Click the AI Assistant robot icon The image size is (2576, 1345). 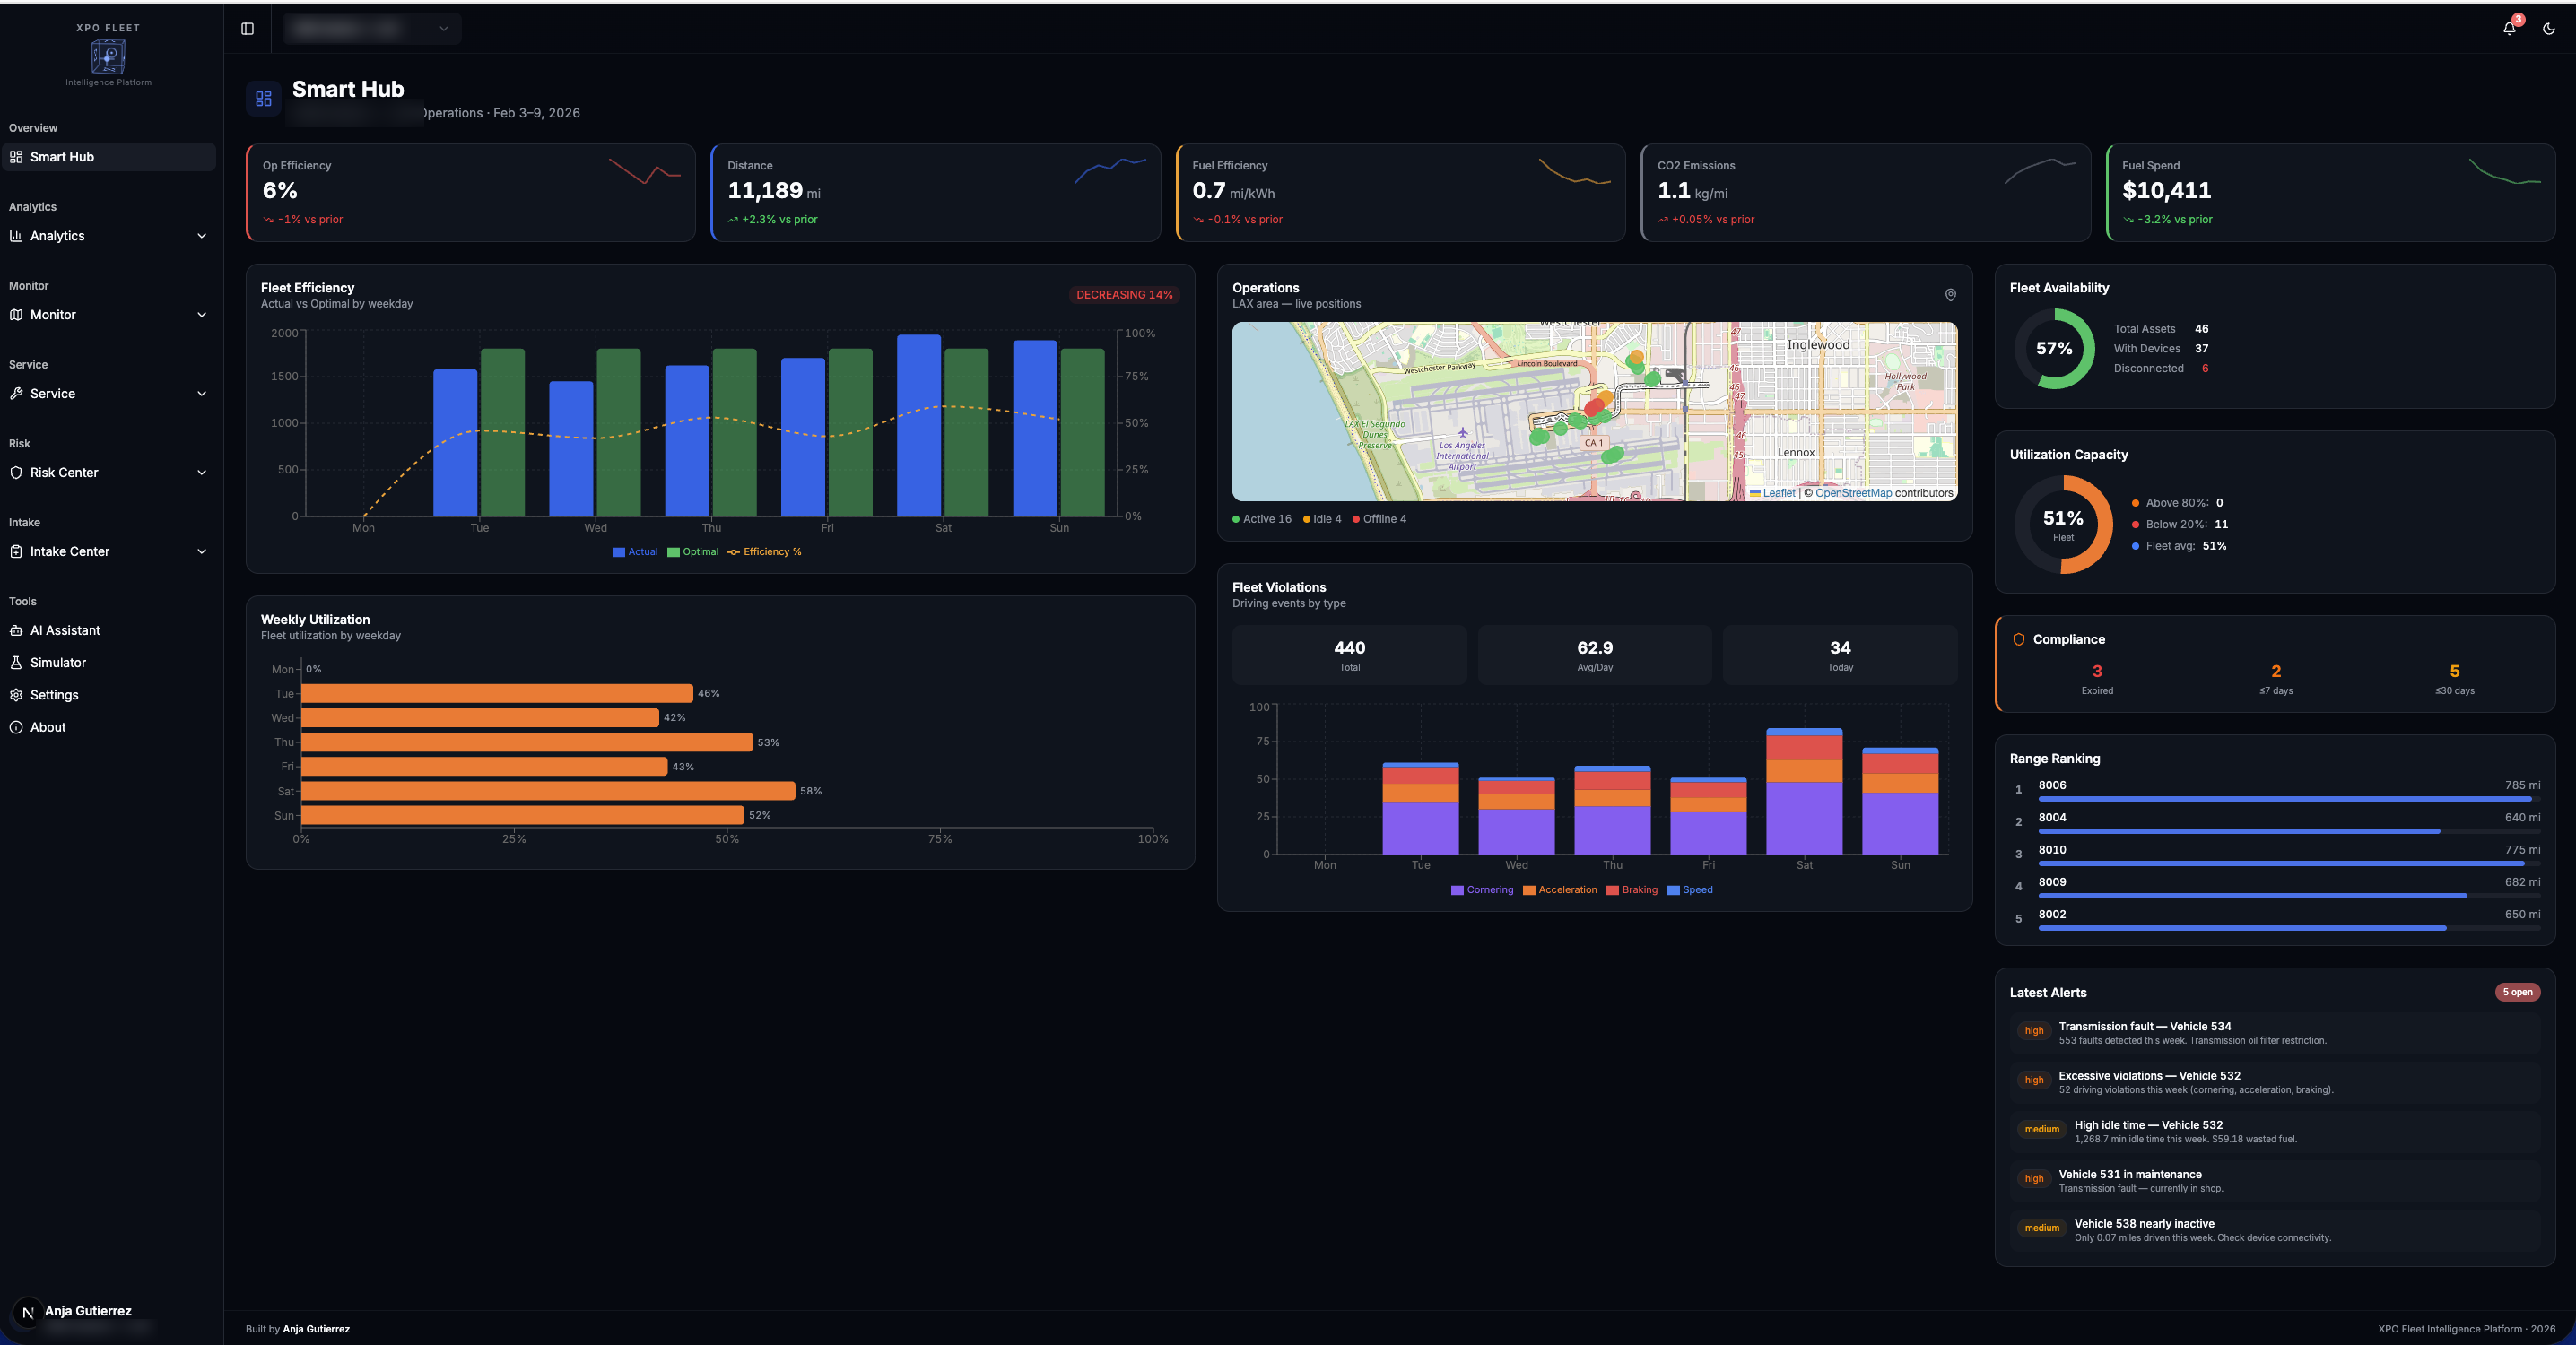pos(16,630)
